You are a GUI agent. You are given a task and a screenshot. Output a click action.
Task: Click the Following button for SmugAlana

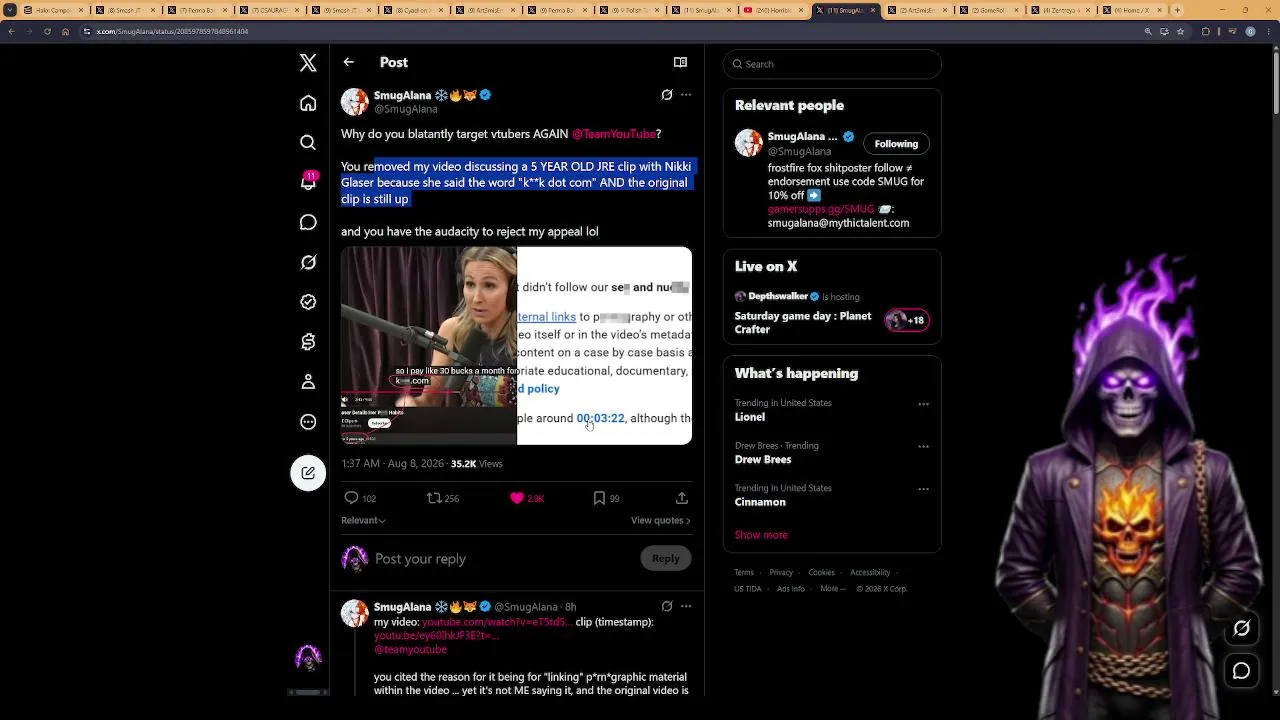[x=896, y=144]
